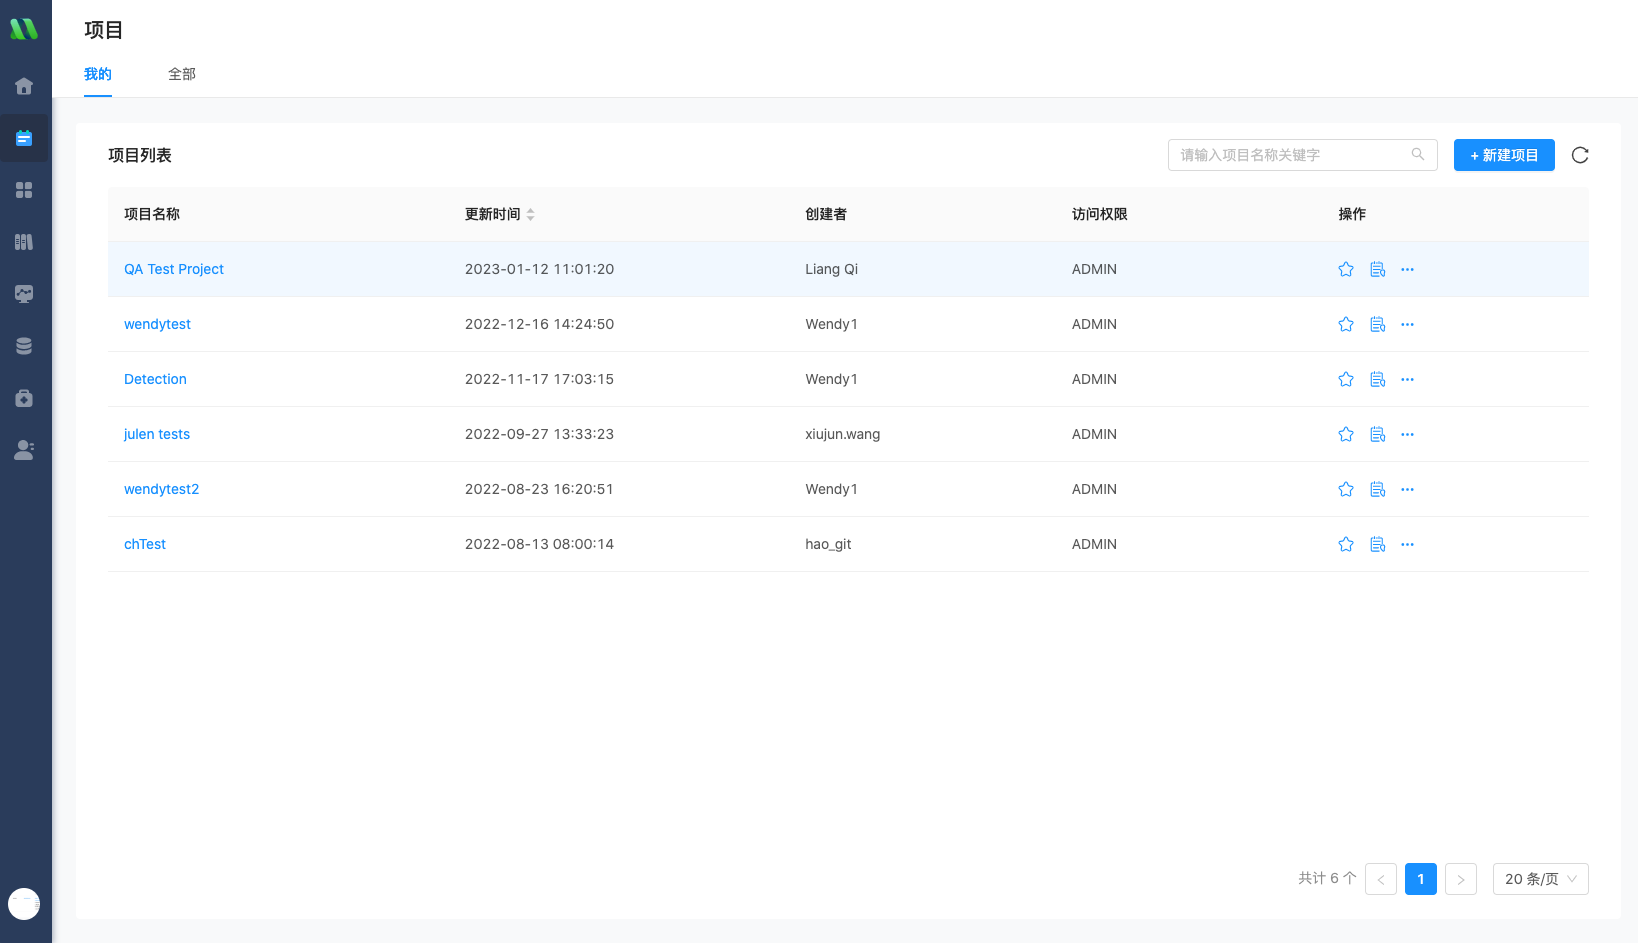The width and height of the screenshot is (1638, 943).
Task: Open the database stack icon in sidebar
Action: [x=24, y=346]
